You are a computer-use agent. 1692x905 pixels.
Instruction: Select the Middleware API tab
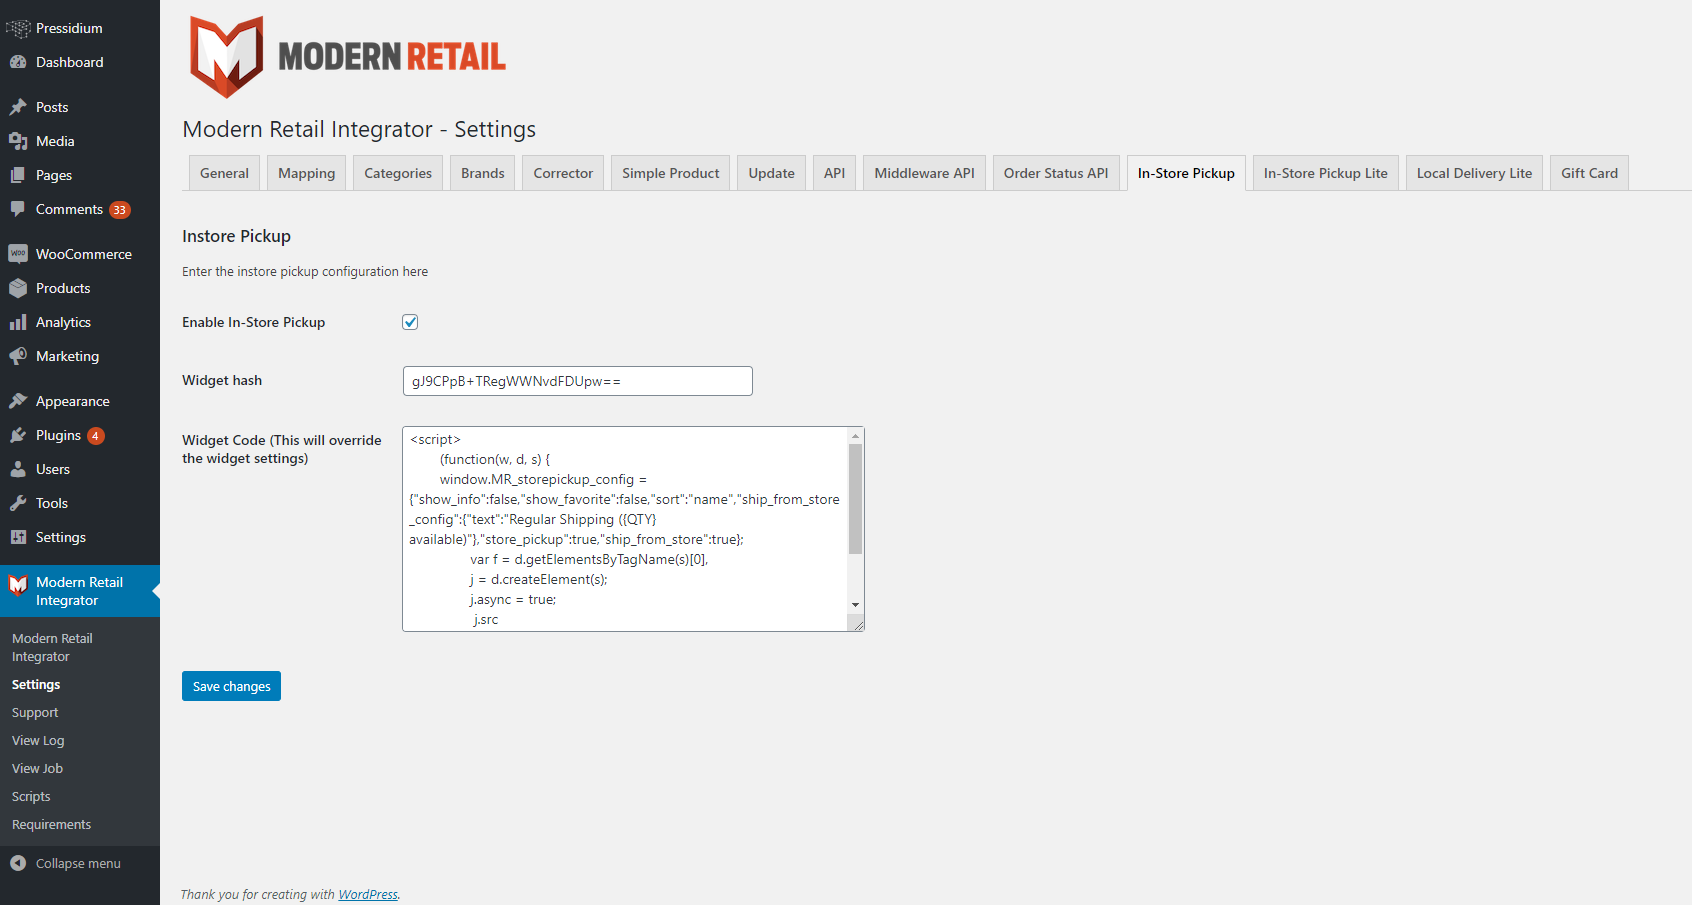click(925, 173)
